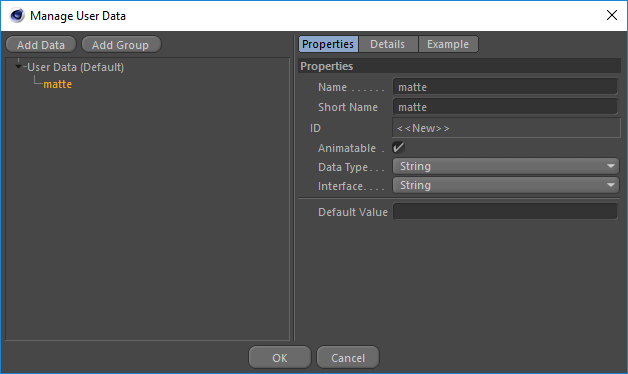Click the Data Type dropdown arrow
The image size is (628, 374).
click(x=610, y=166)
